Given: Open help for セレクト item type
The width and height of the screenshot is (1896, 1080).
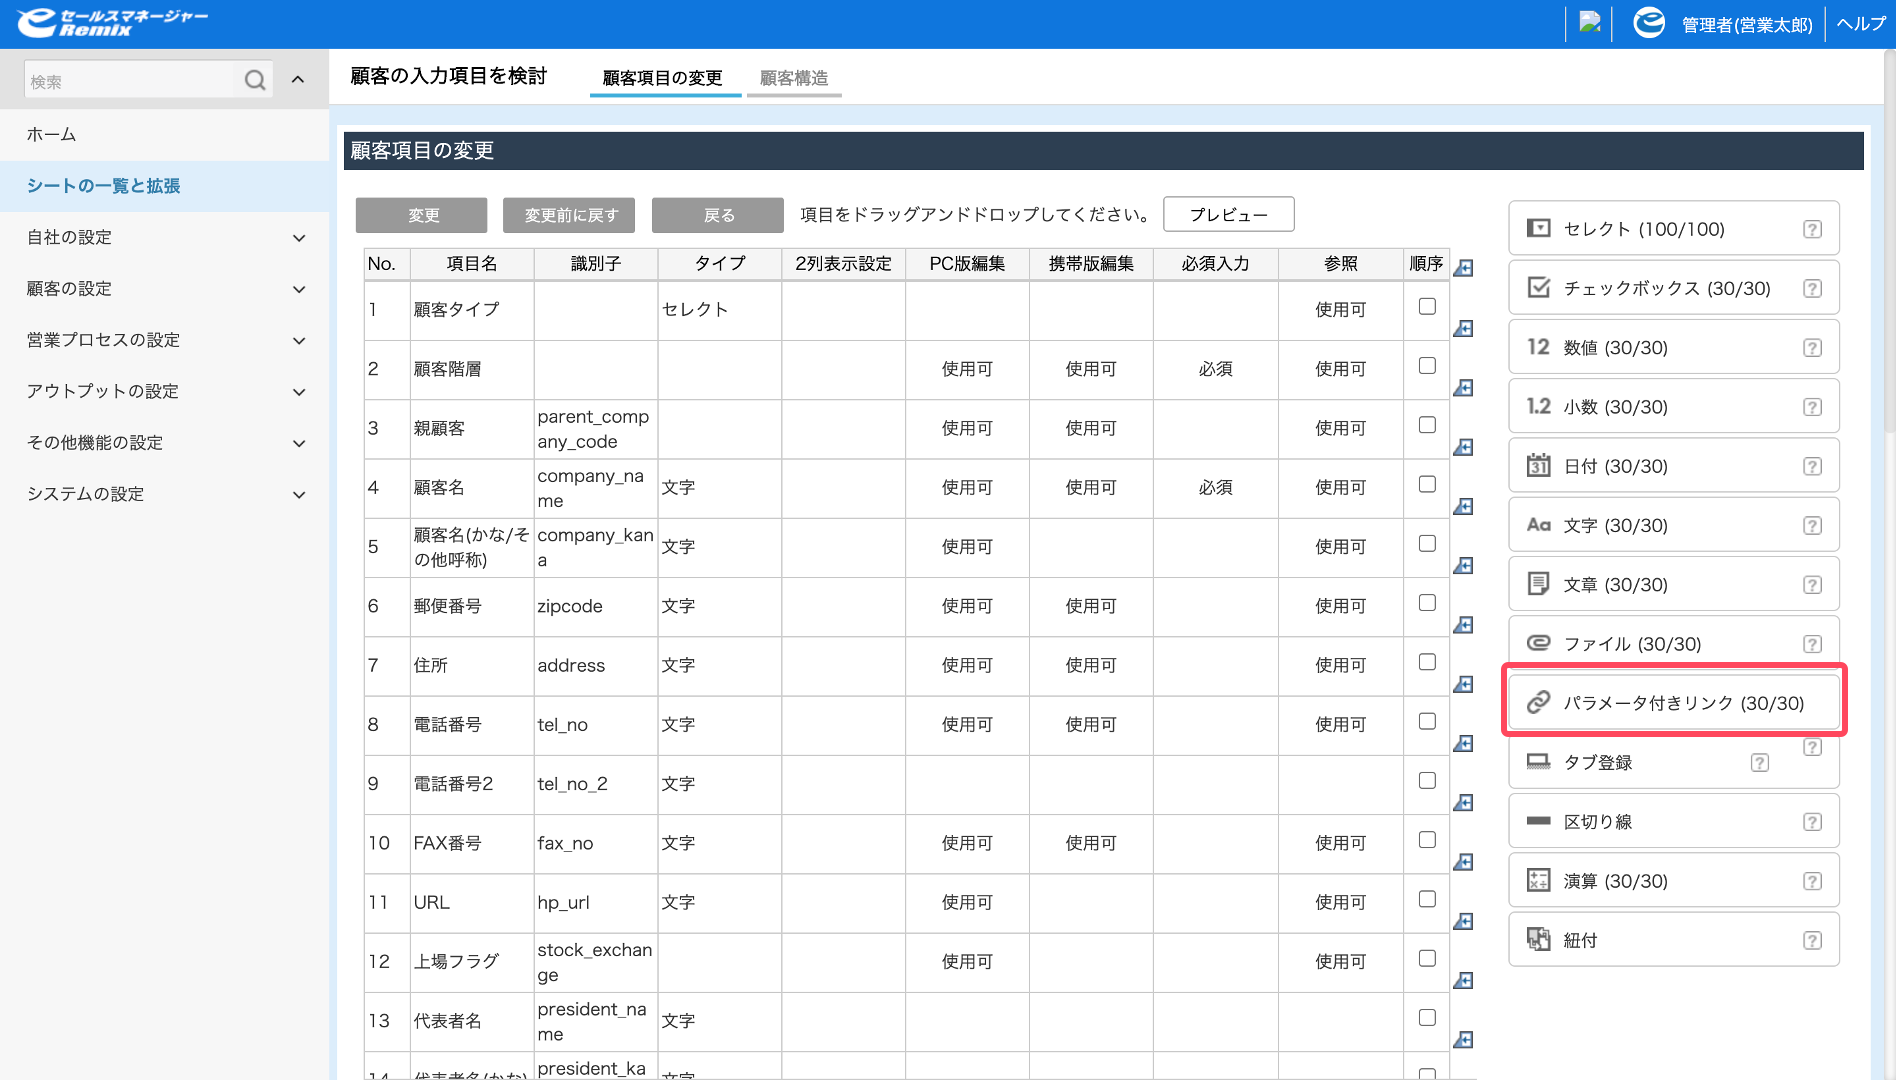Looking at the screenshot, I should coord(1812,229).
